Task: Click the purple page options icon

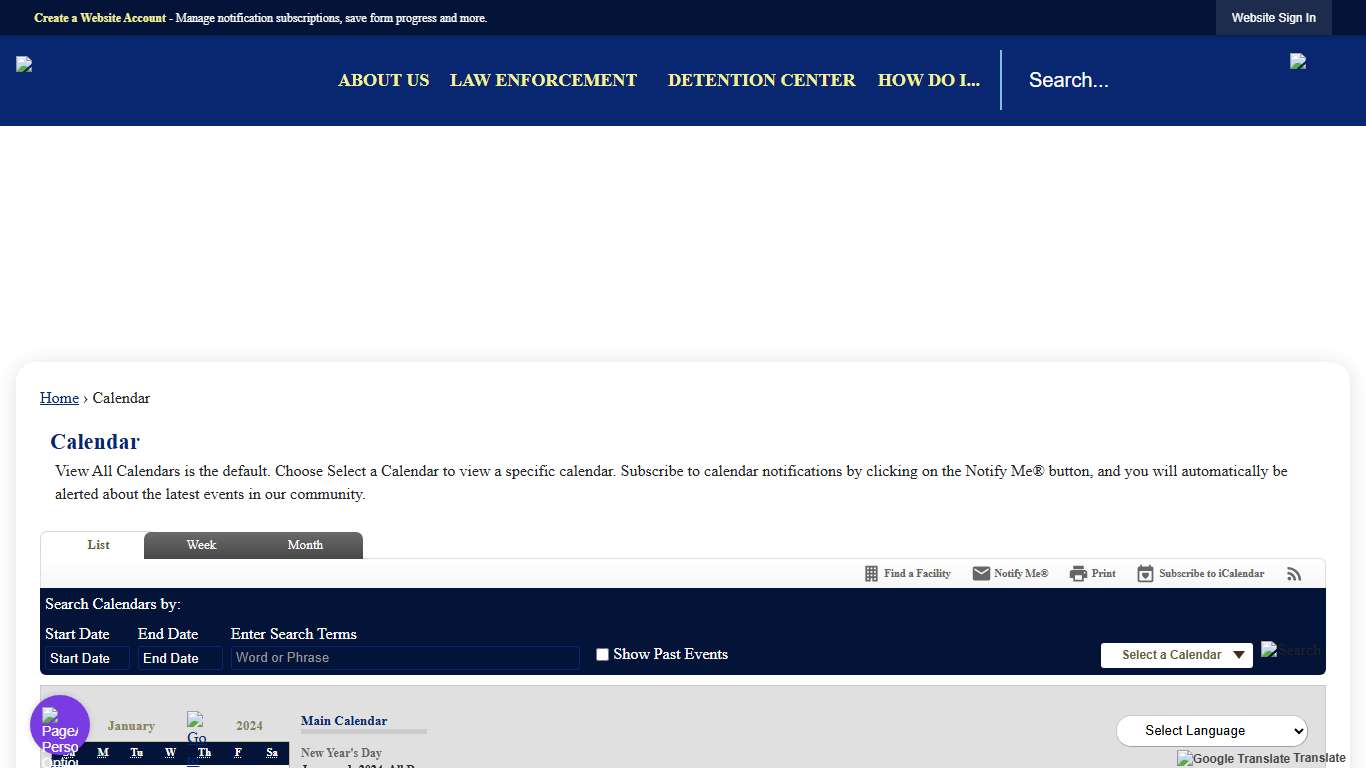Action: pyautogui.click(x=60, y=725)
